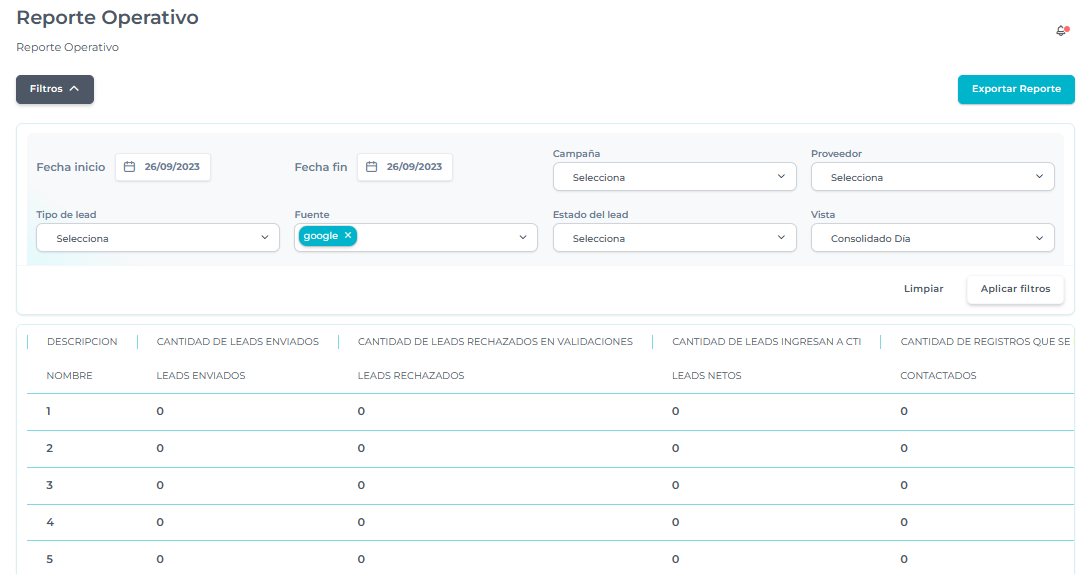This screenshot has width=1090, height=574.
Task: Collapse the Filtros panel
Action: [x=55, y=89]
